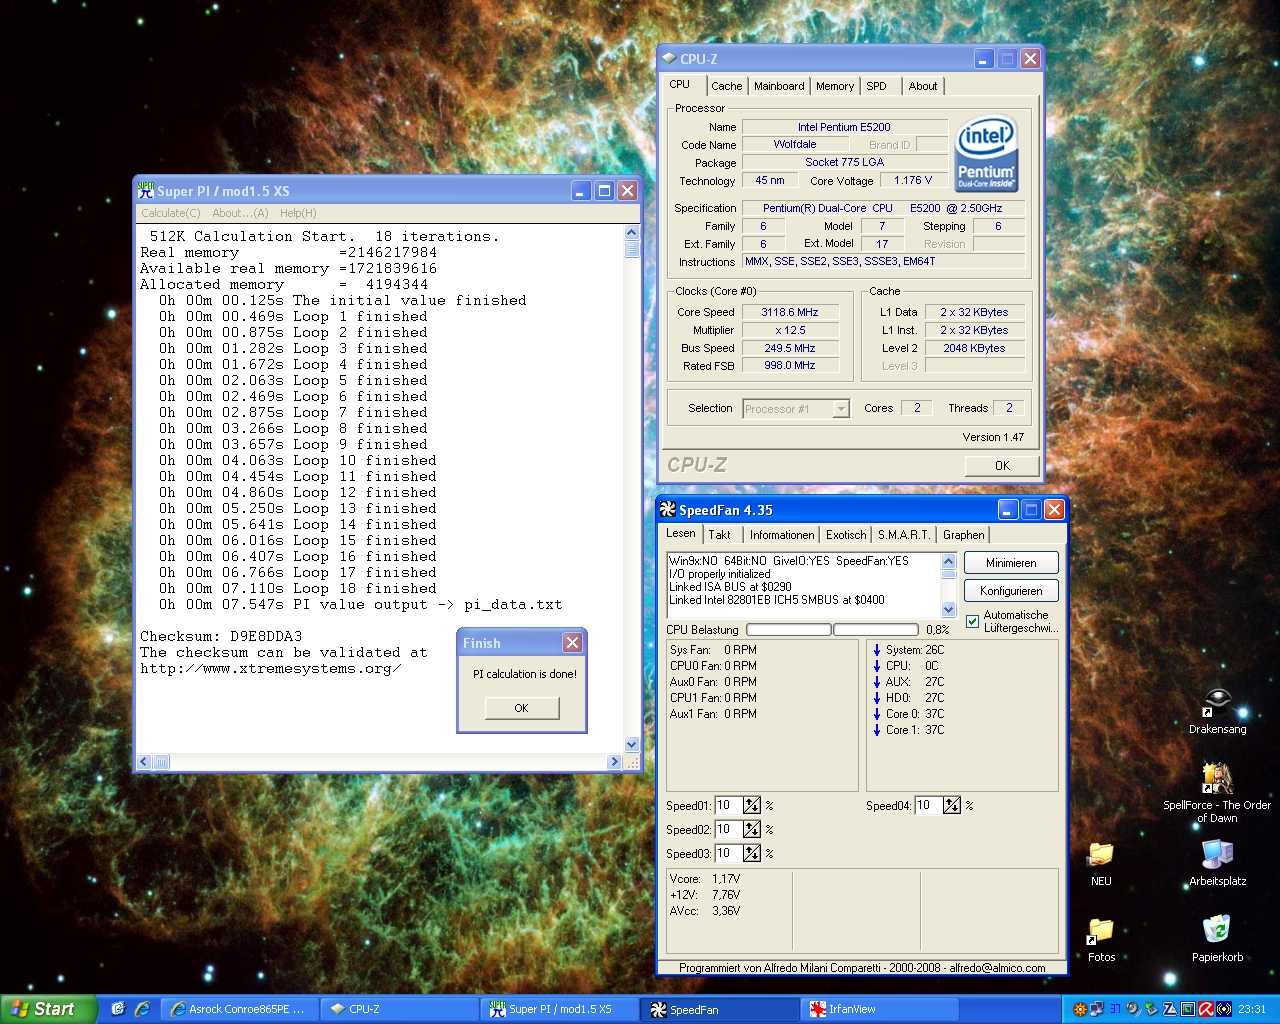The height and width of the screenshot is (1024, 1280).
Task: Click the OK button in CPU-Z
Action: (1002, 466)
